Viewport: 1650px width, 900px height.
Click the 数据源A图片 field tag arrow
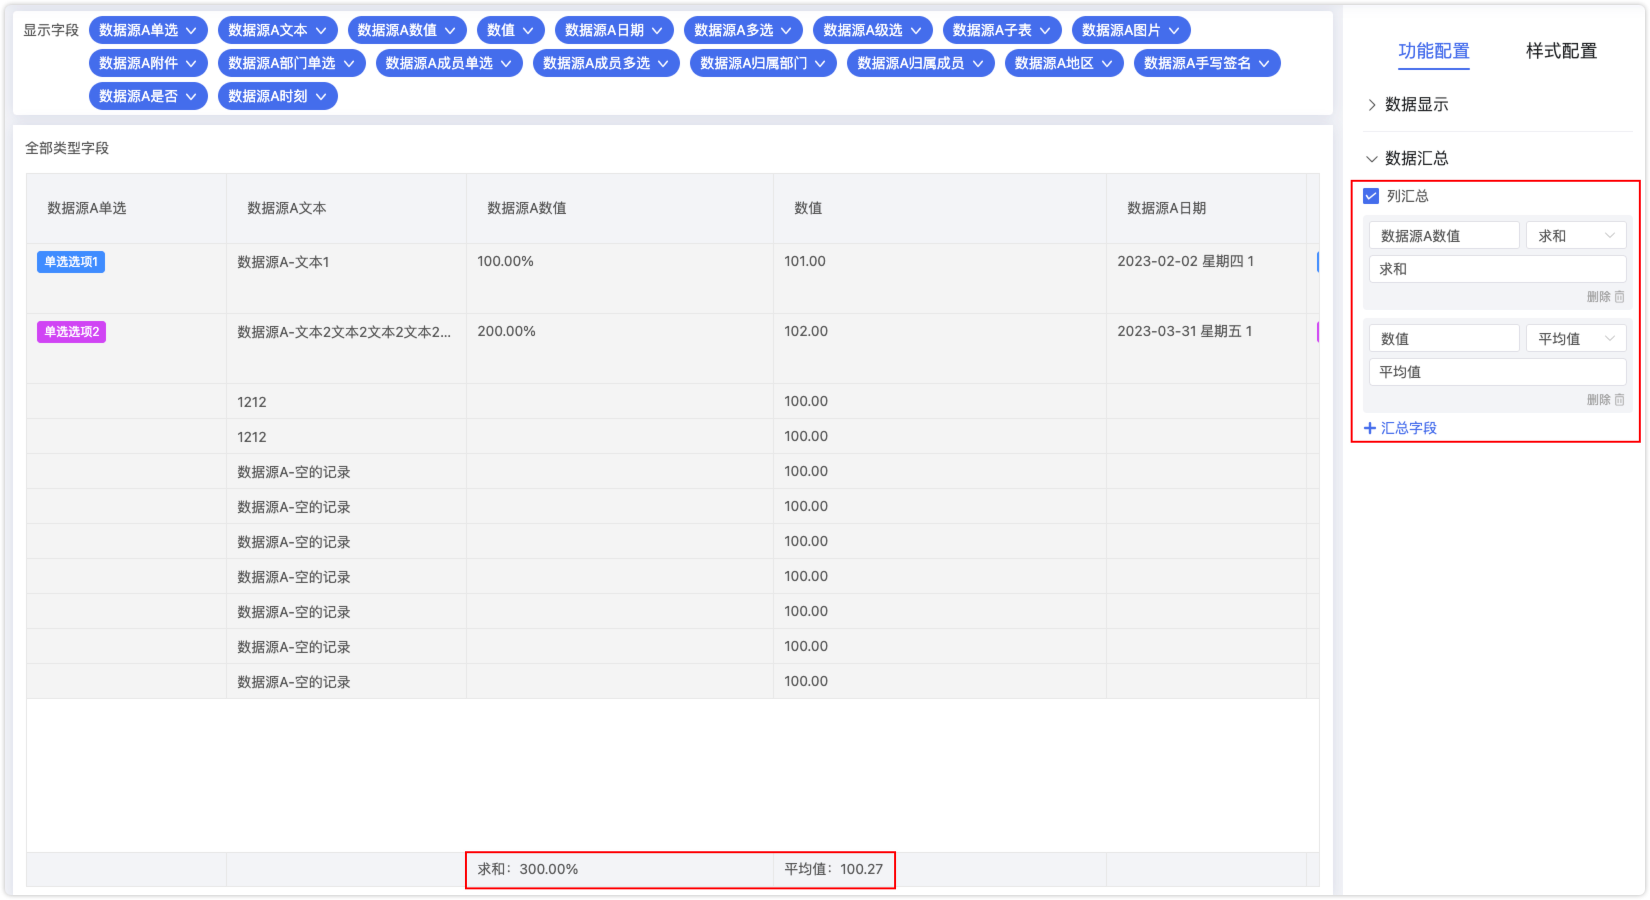1174,31
